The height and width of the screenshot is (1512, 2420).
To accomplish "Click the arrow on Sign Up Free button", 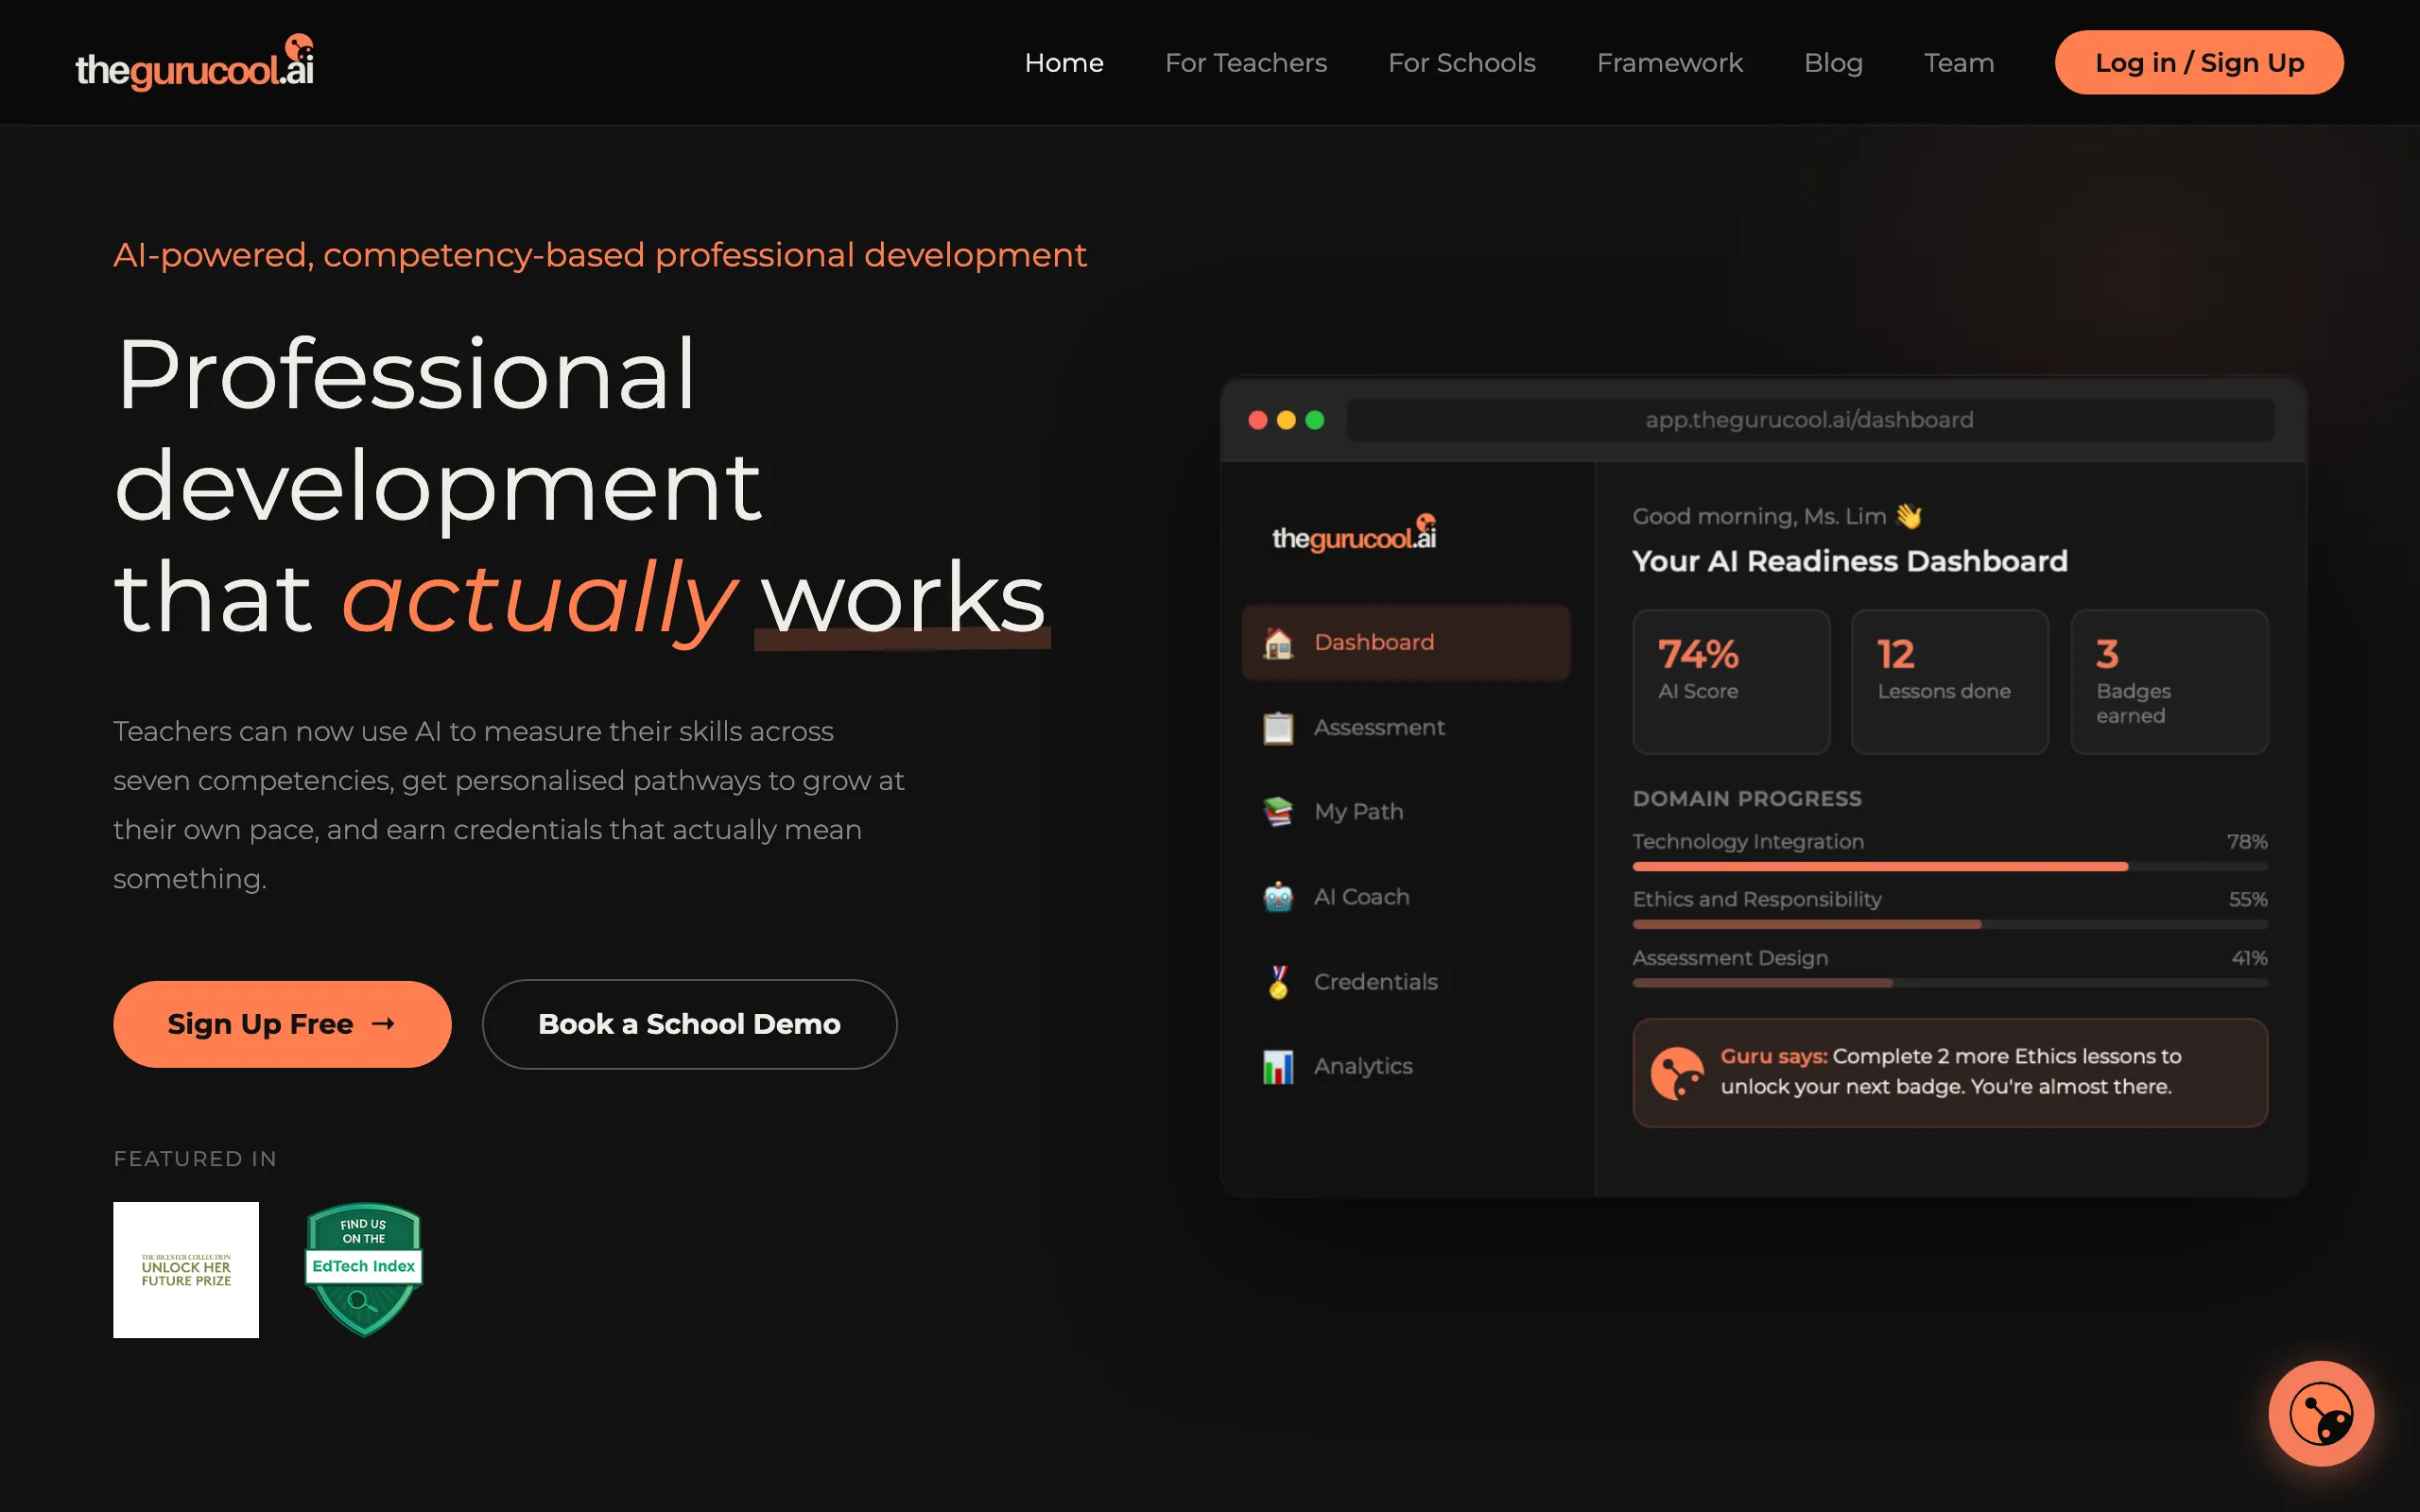I will [x=383, y=1024].
